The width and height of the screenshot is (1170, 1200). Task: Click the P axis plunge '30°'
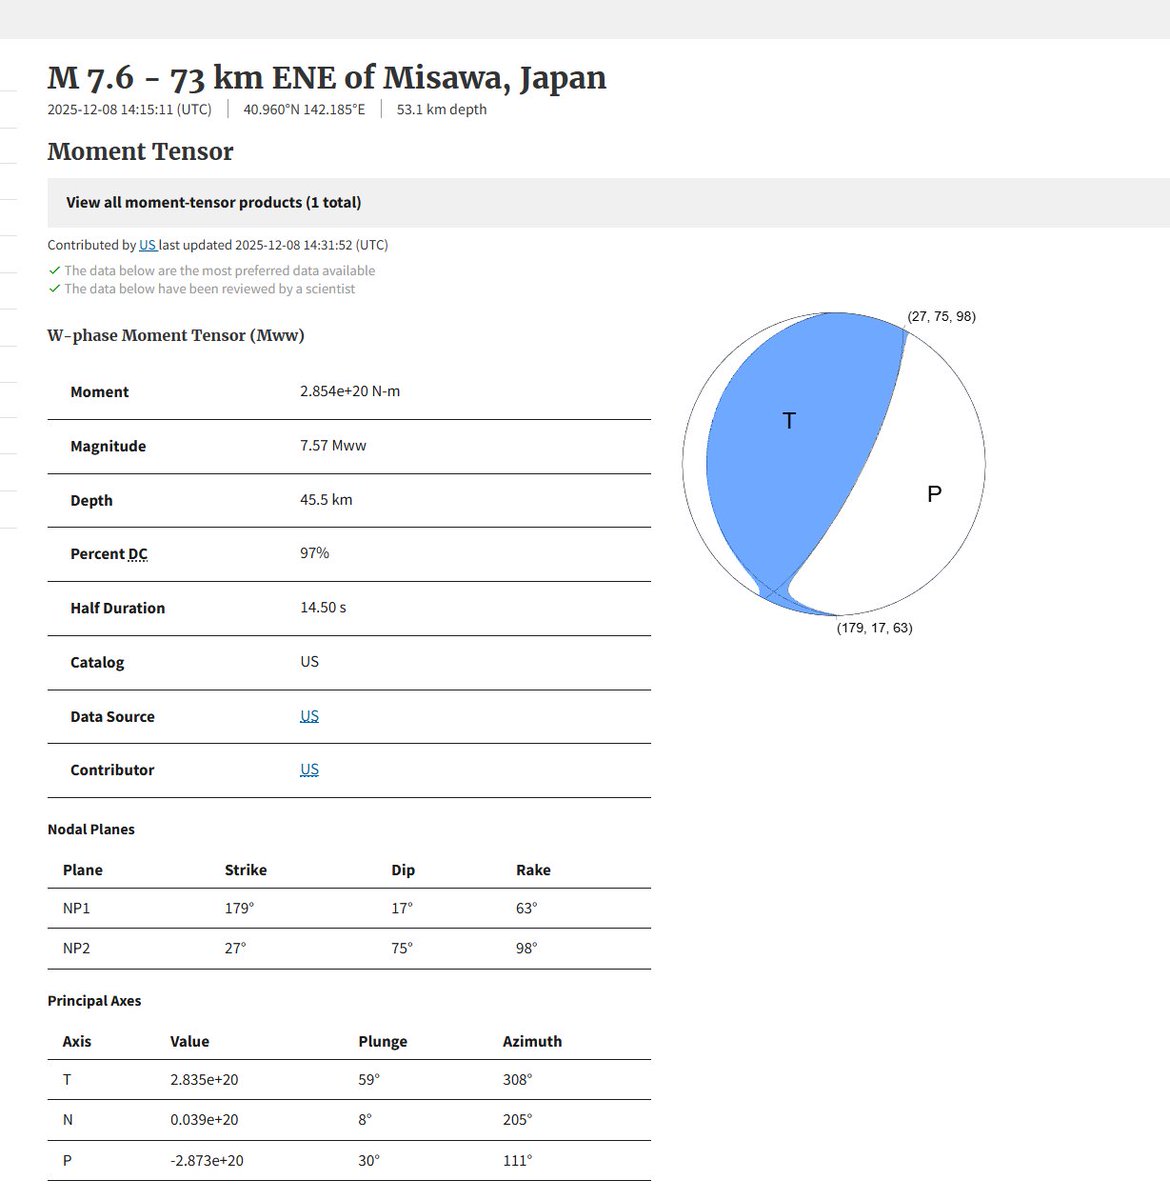point(369,1161)
